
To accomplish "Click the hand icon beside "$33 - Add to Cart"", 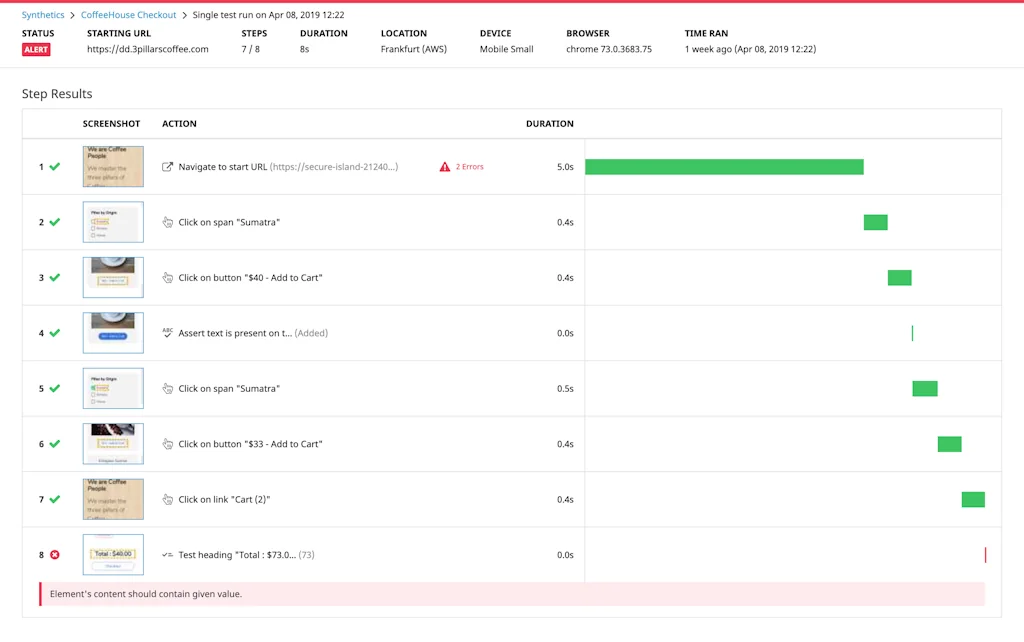I will click(x=166, y=443).
